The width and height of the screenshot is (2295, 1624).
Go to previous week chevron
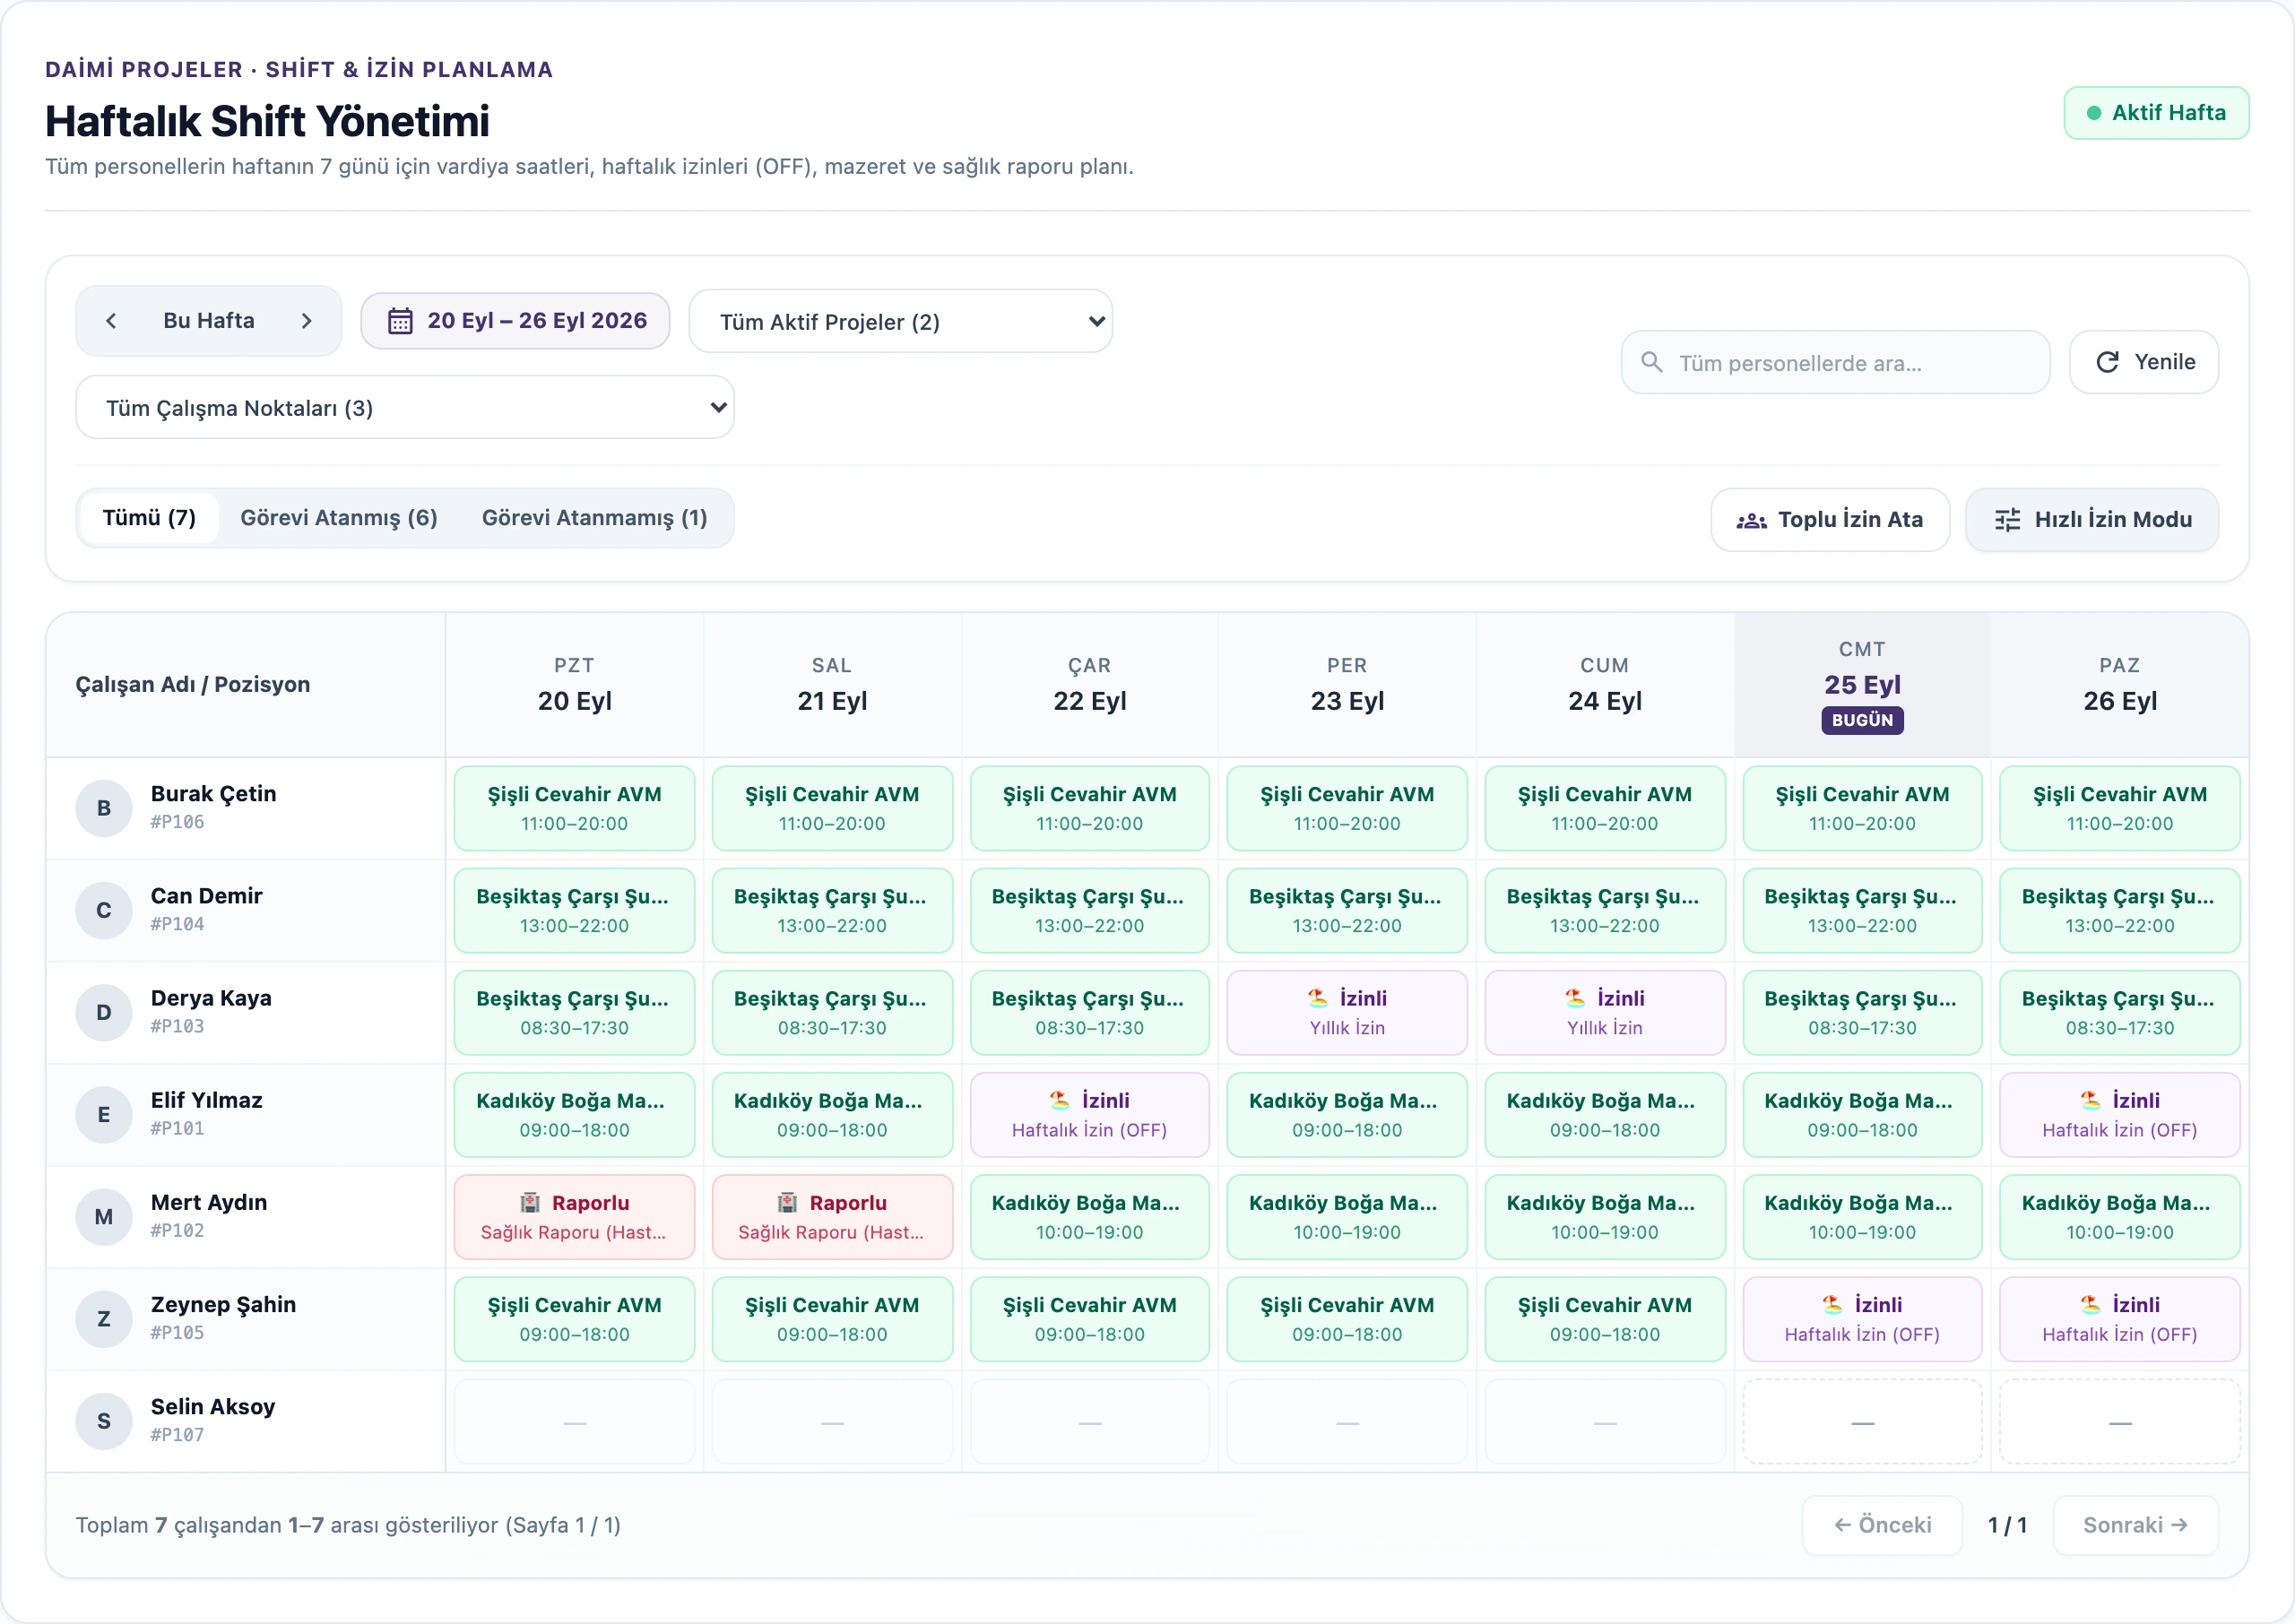click(111, 321)
